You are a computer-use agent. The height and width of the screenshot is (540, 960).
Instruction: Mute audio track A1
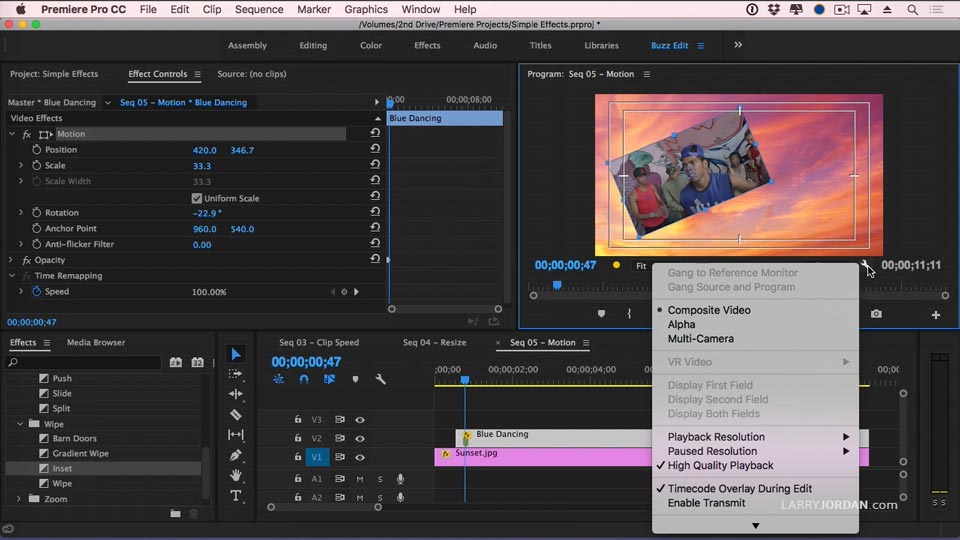[x=360, y=479]
